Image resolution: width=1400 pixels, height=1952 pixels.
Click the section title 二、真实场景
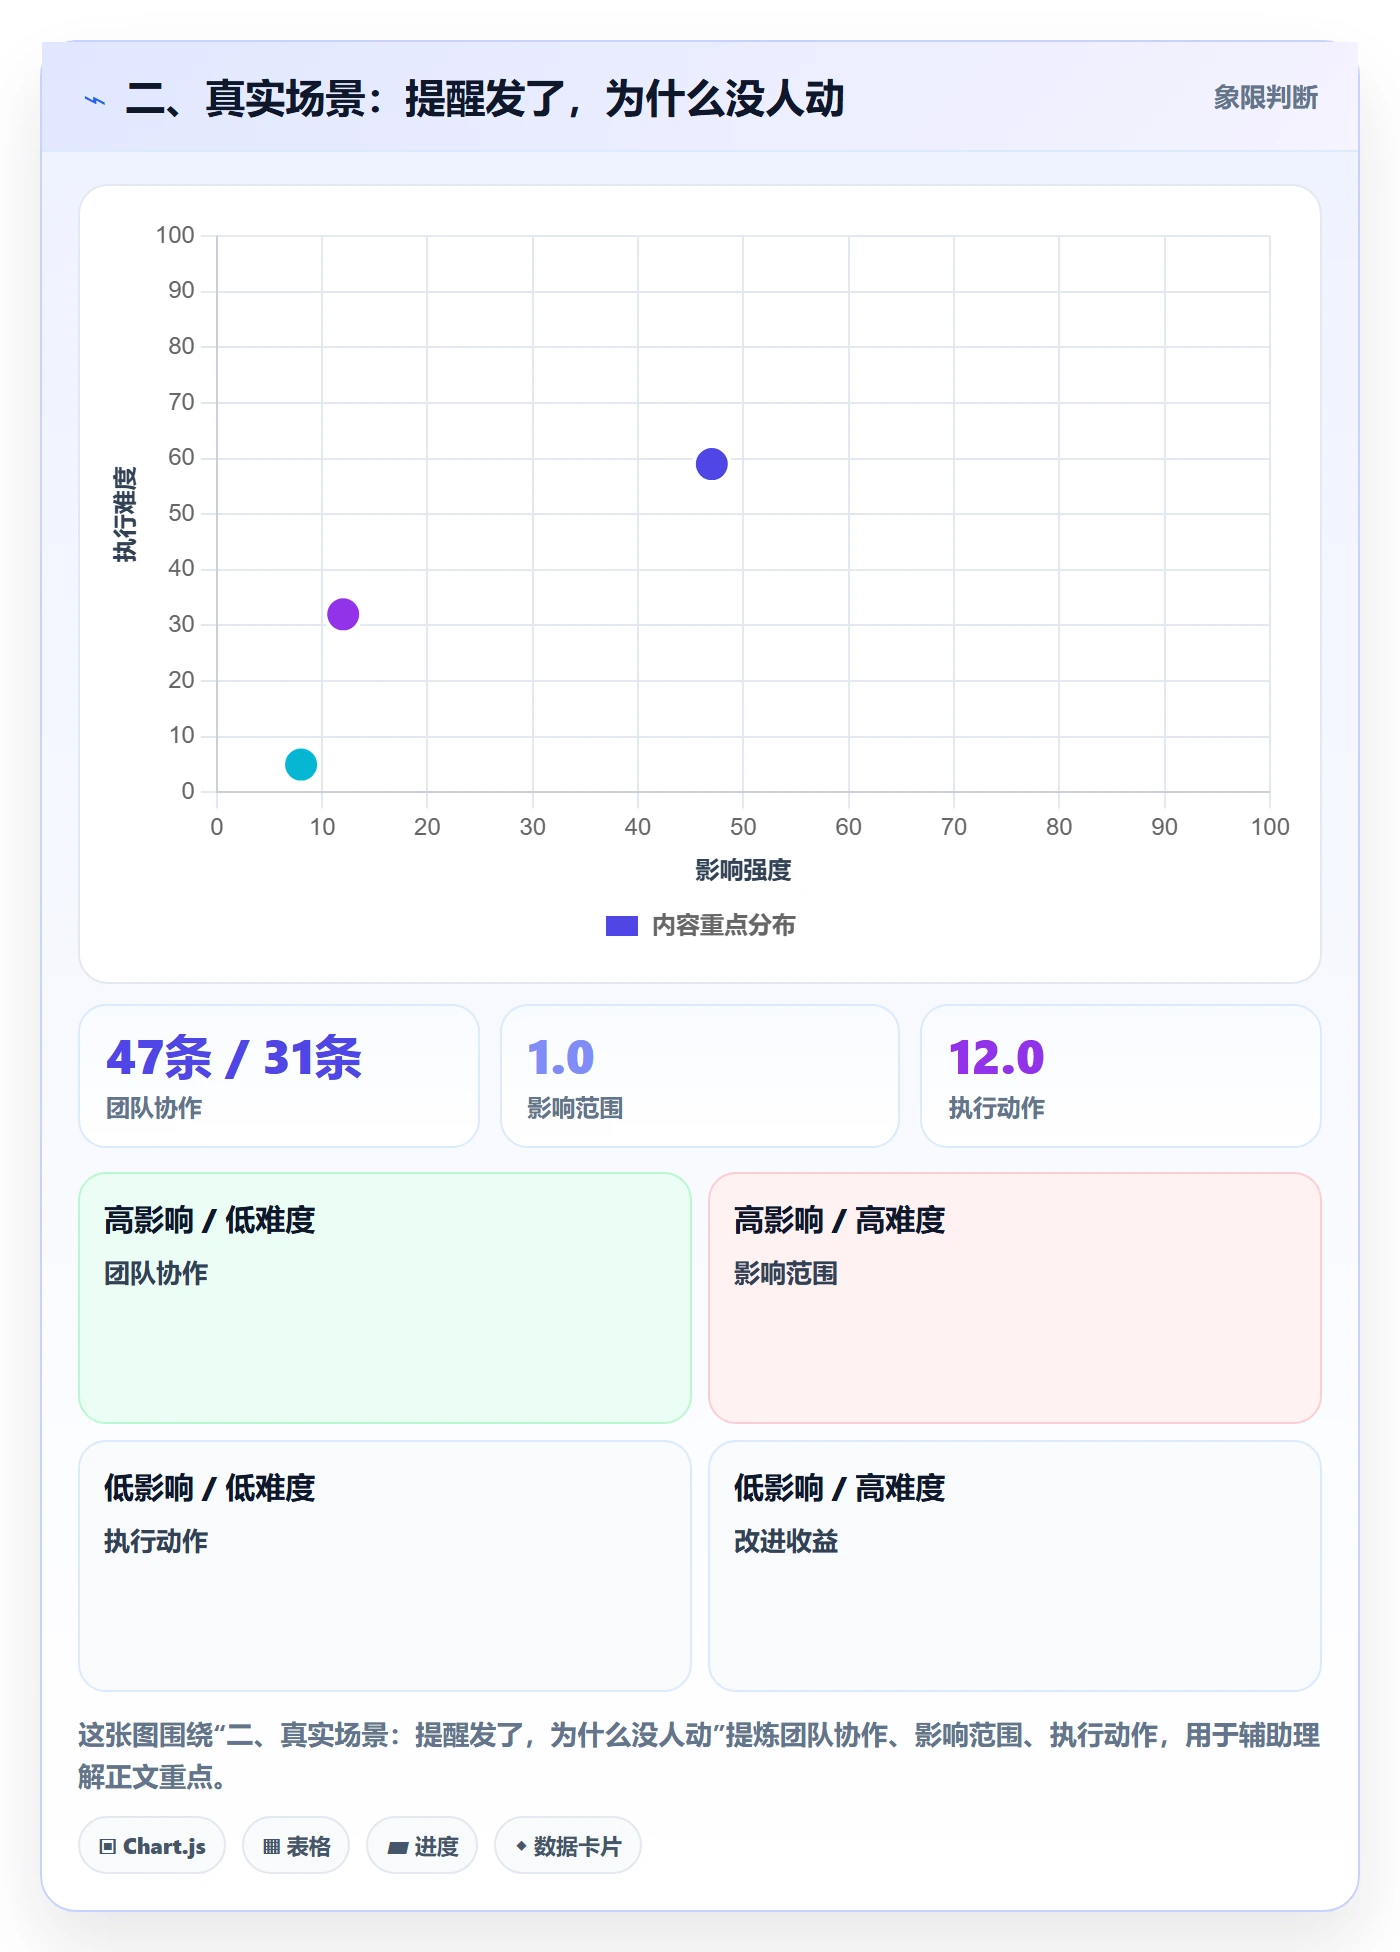[x=484, y=99]
